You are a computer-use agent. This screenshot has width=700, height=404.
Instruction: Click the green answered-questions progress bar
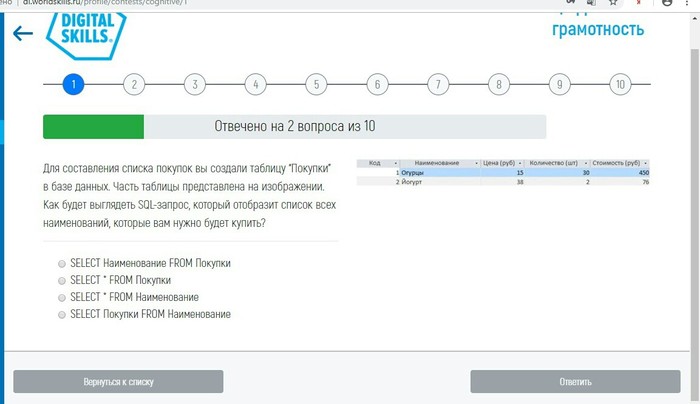pos(93,127)
